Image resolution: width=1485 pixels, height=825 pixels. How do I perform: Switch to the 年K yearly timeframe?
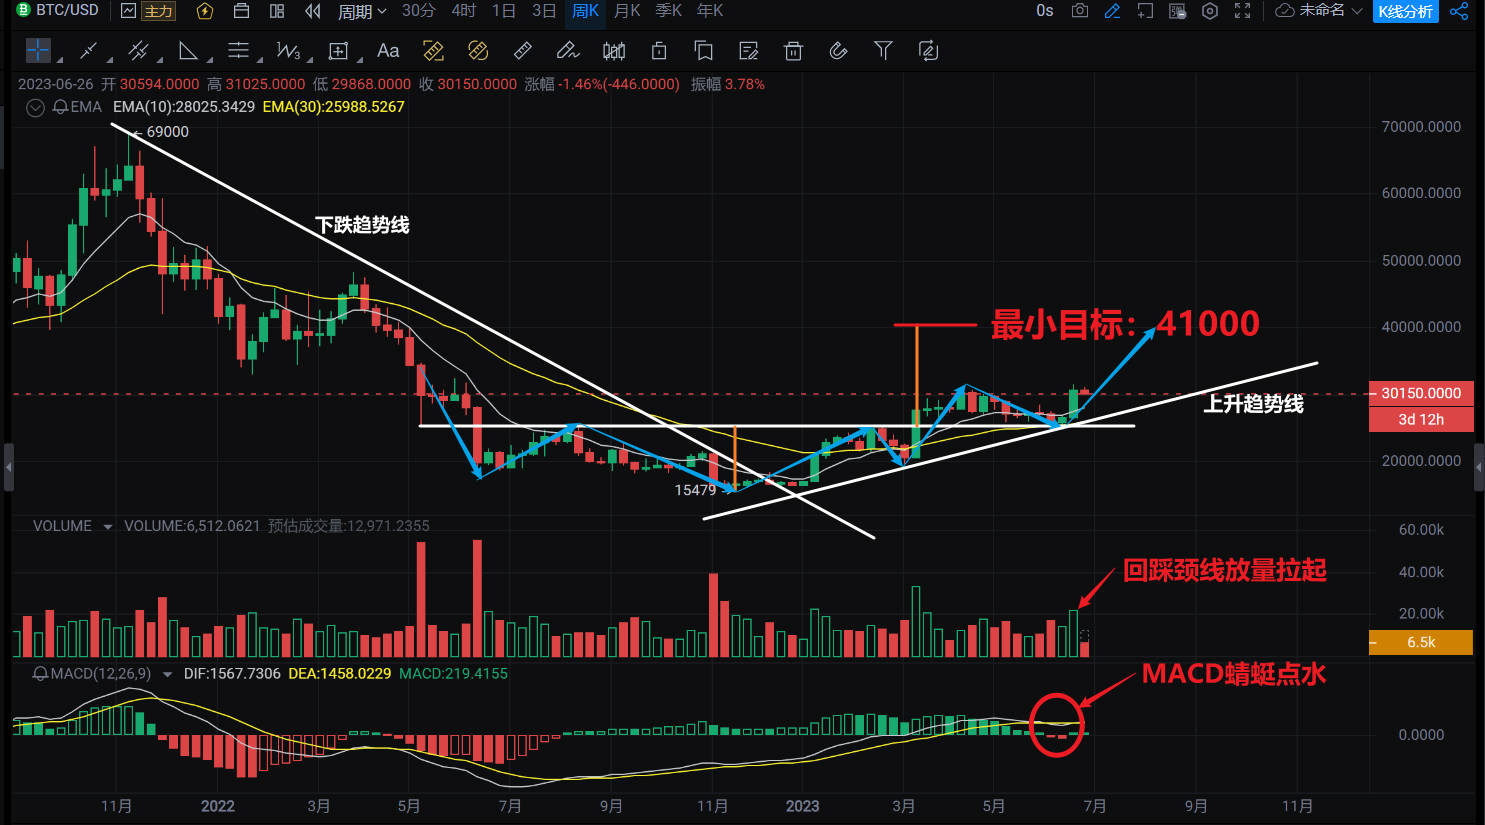pyautogui.click(x=710, y=11)
